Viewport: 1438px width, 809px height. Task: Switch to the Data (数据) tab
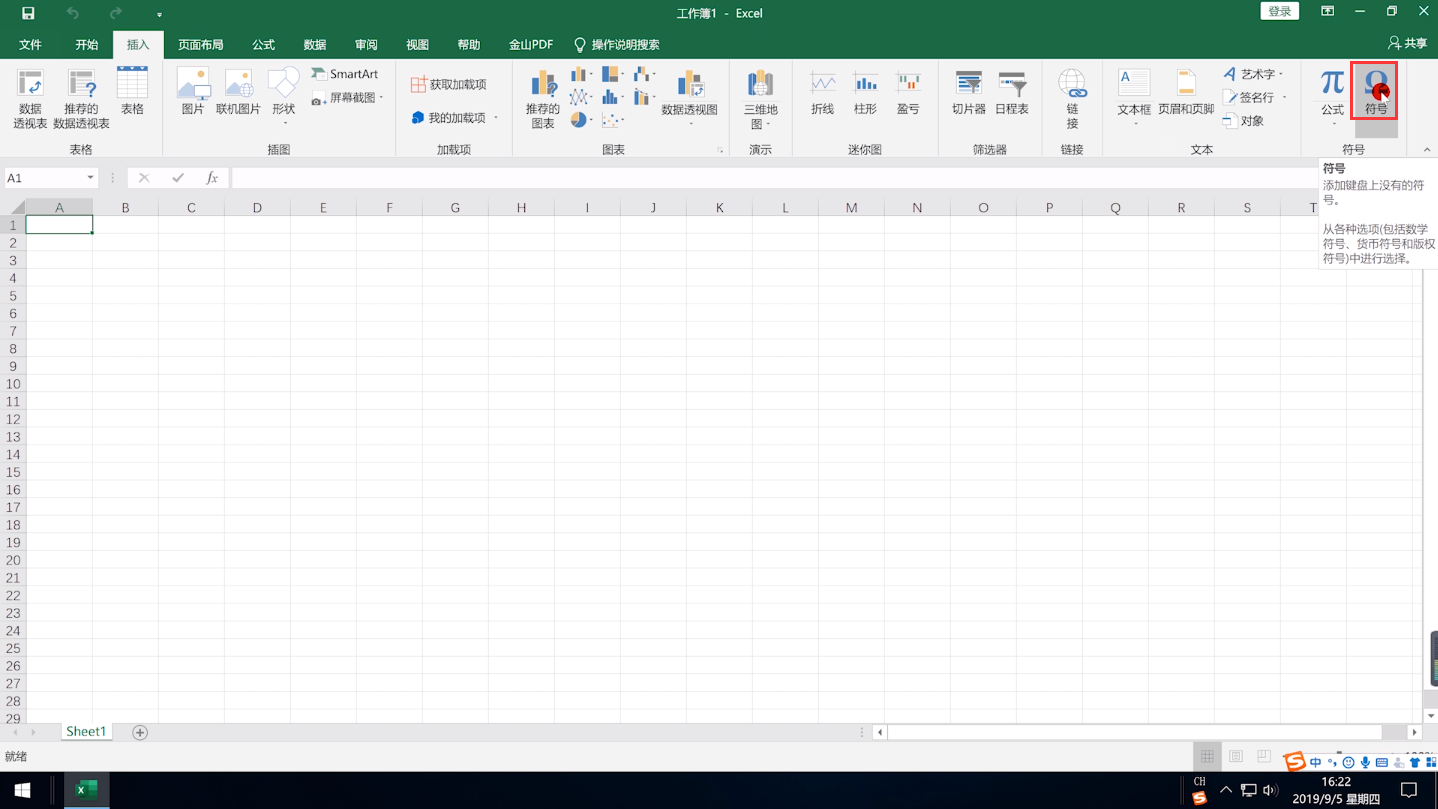tap(315, 45)
